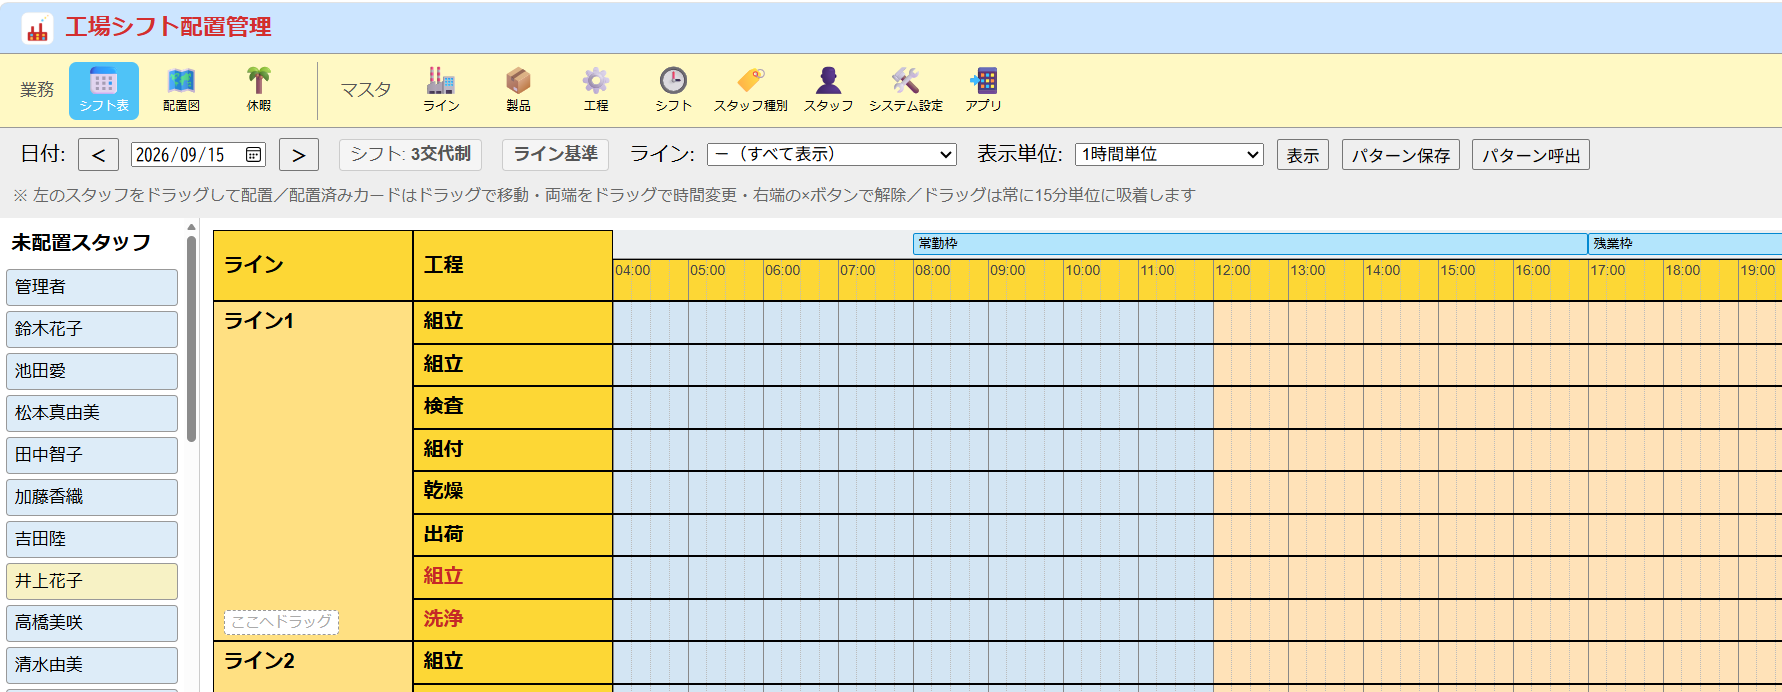1782x692 pixels.
Task: Toggle the ライン基準 button
Action: [x=555, y=154]
